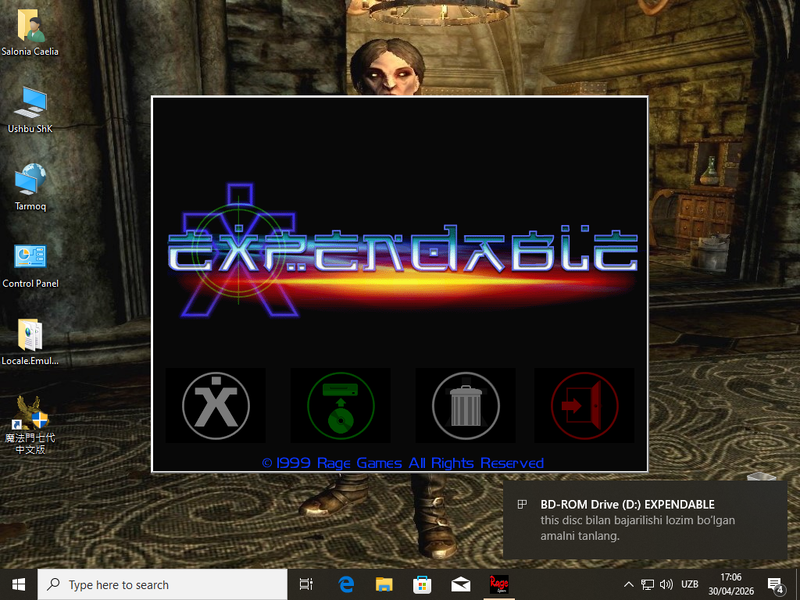Open Task View on the taskbar
Image resolution: width=800 pixels, height=600 pixels.
[306, 585]
